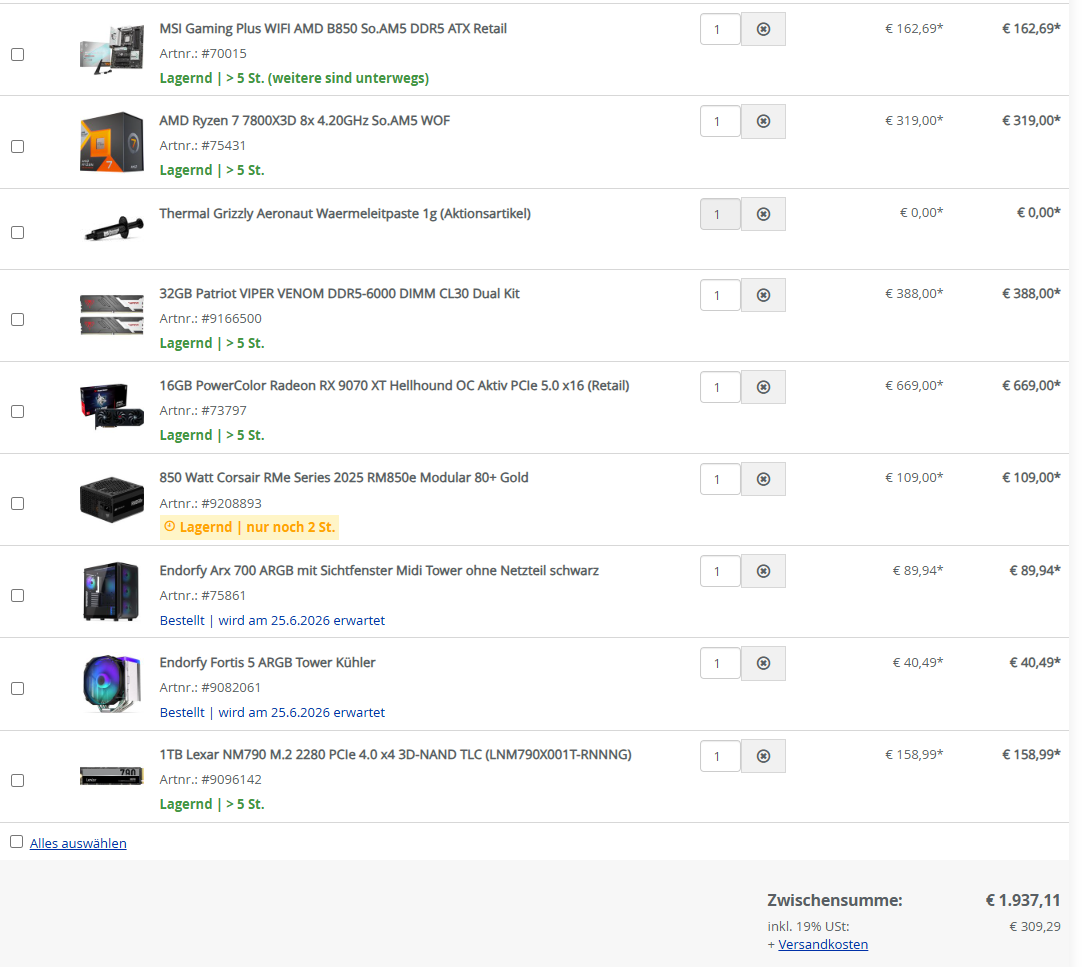Edit quantity for Patriot VIPER VENOM RAM
The height and width of the screenshot is (967, 1085).
point(720,295)
